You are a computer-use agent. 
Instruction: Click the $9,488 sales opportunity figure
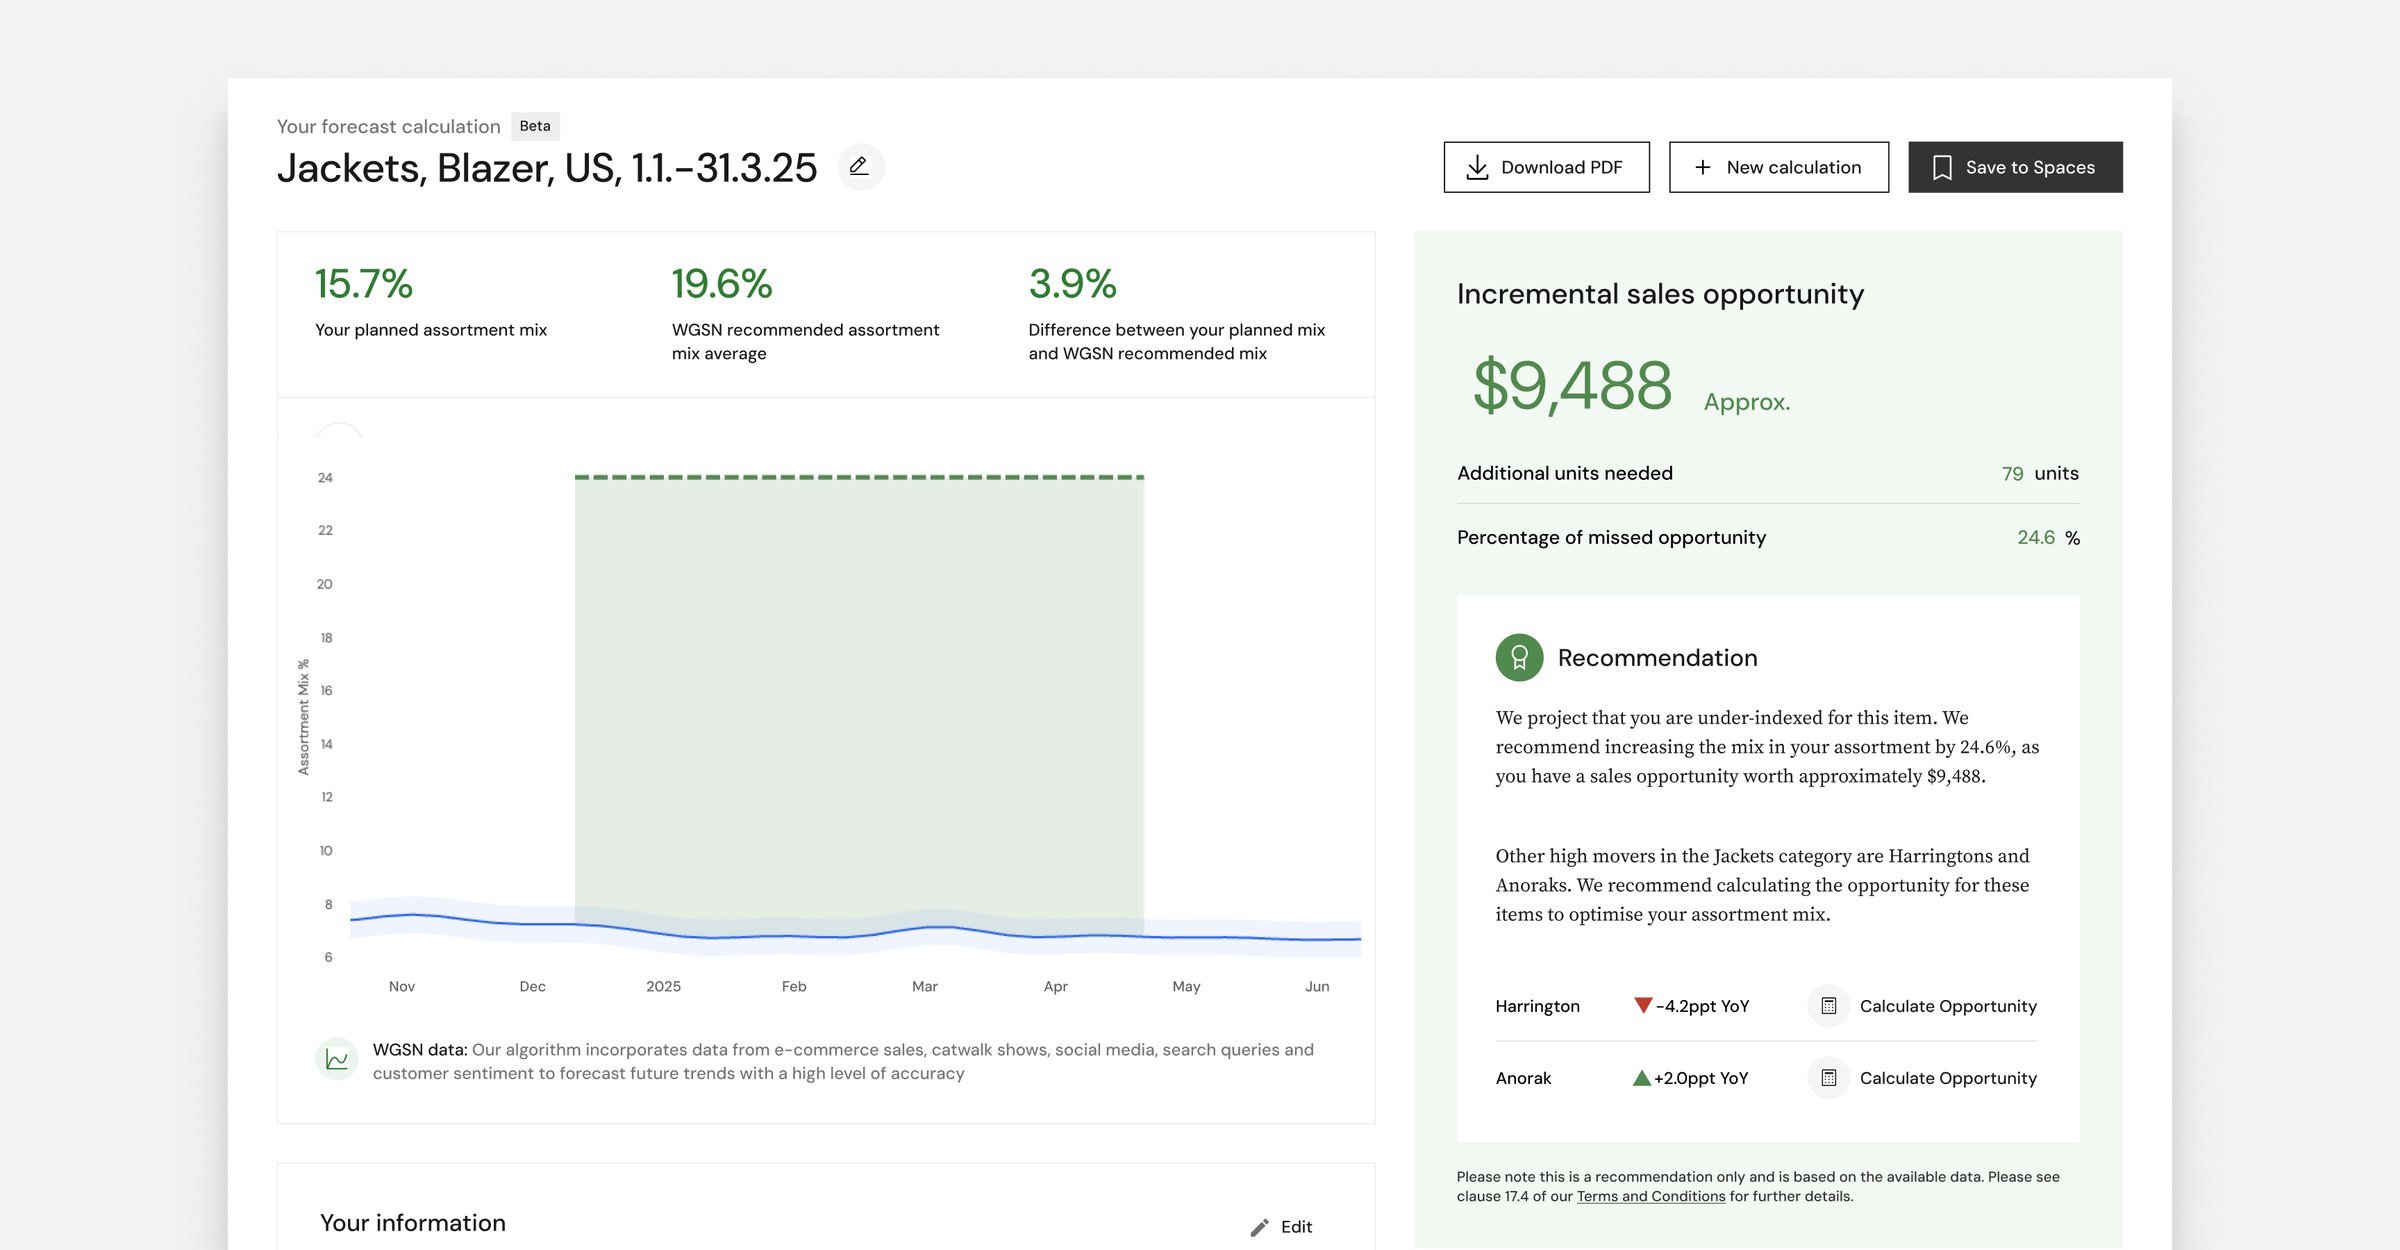tap(1572, 386)
